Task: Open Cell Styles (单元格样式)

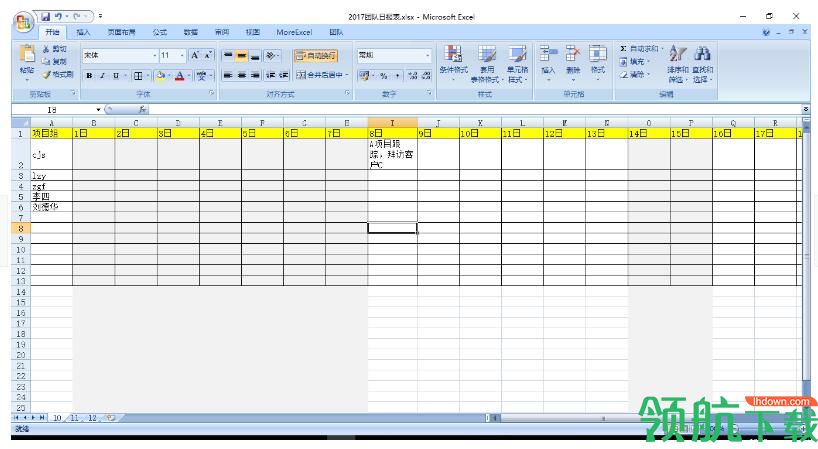Action: click(x=518, y=63)
